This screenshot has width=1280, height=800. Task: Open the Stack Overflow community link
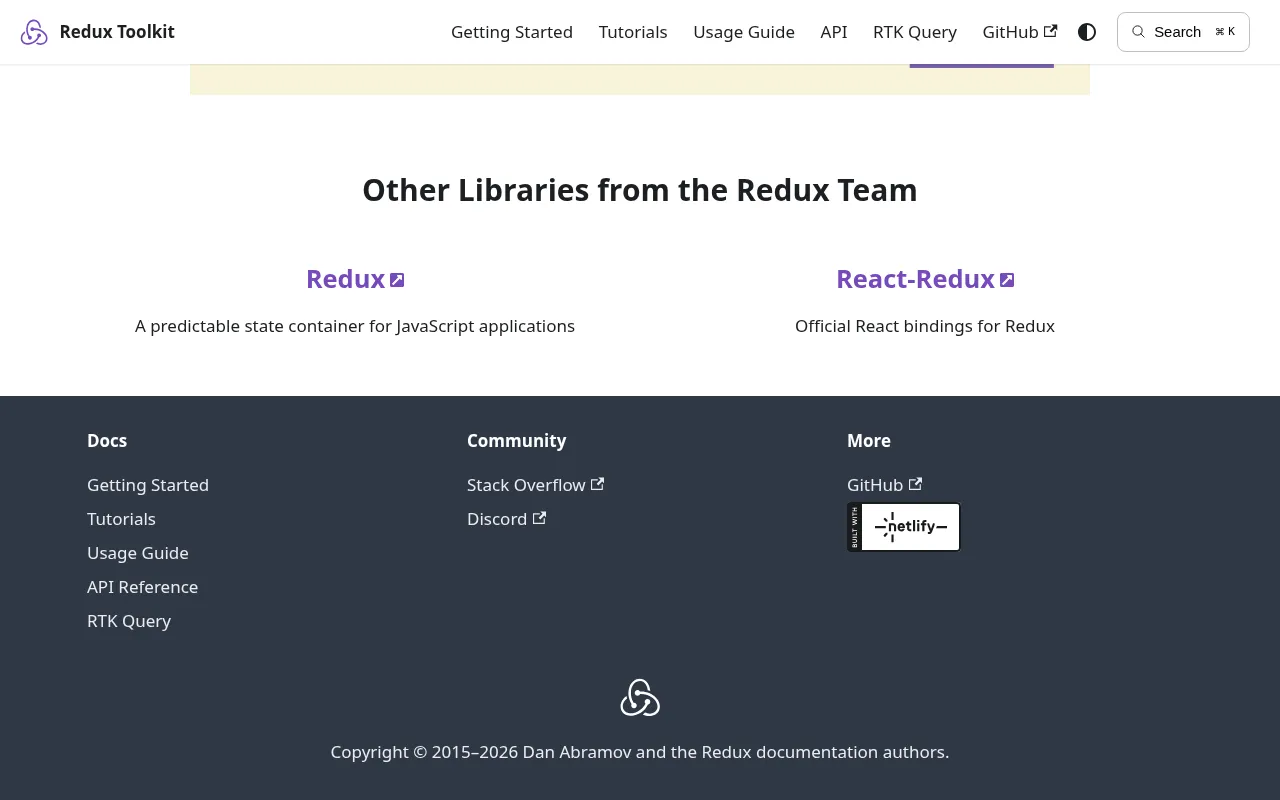[x=535, y=485]
